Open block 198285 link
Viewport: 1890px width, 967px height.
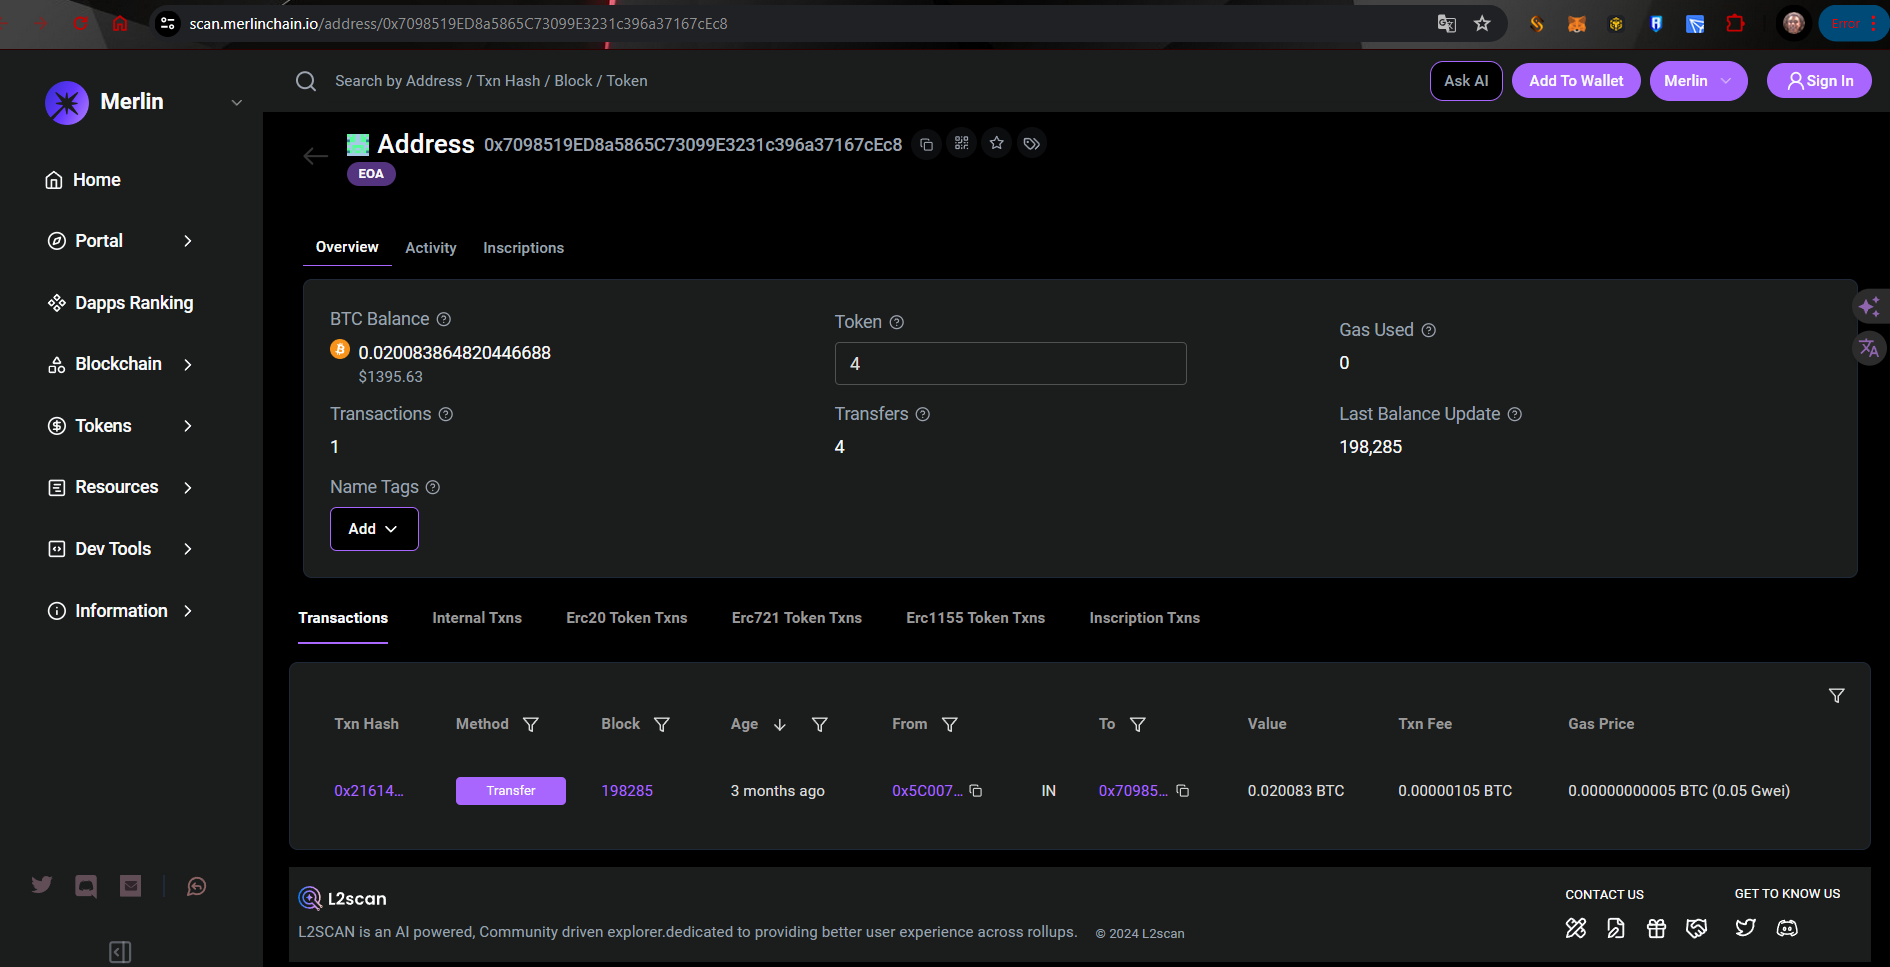(x=627, y=791)
